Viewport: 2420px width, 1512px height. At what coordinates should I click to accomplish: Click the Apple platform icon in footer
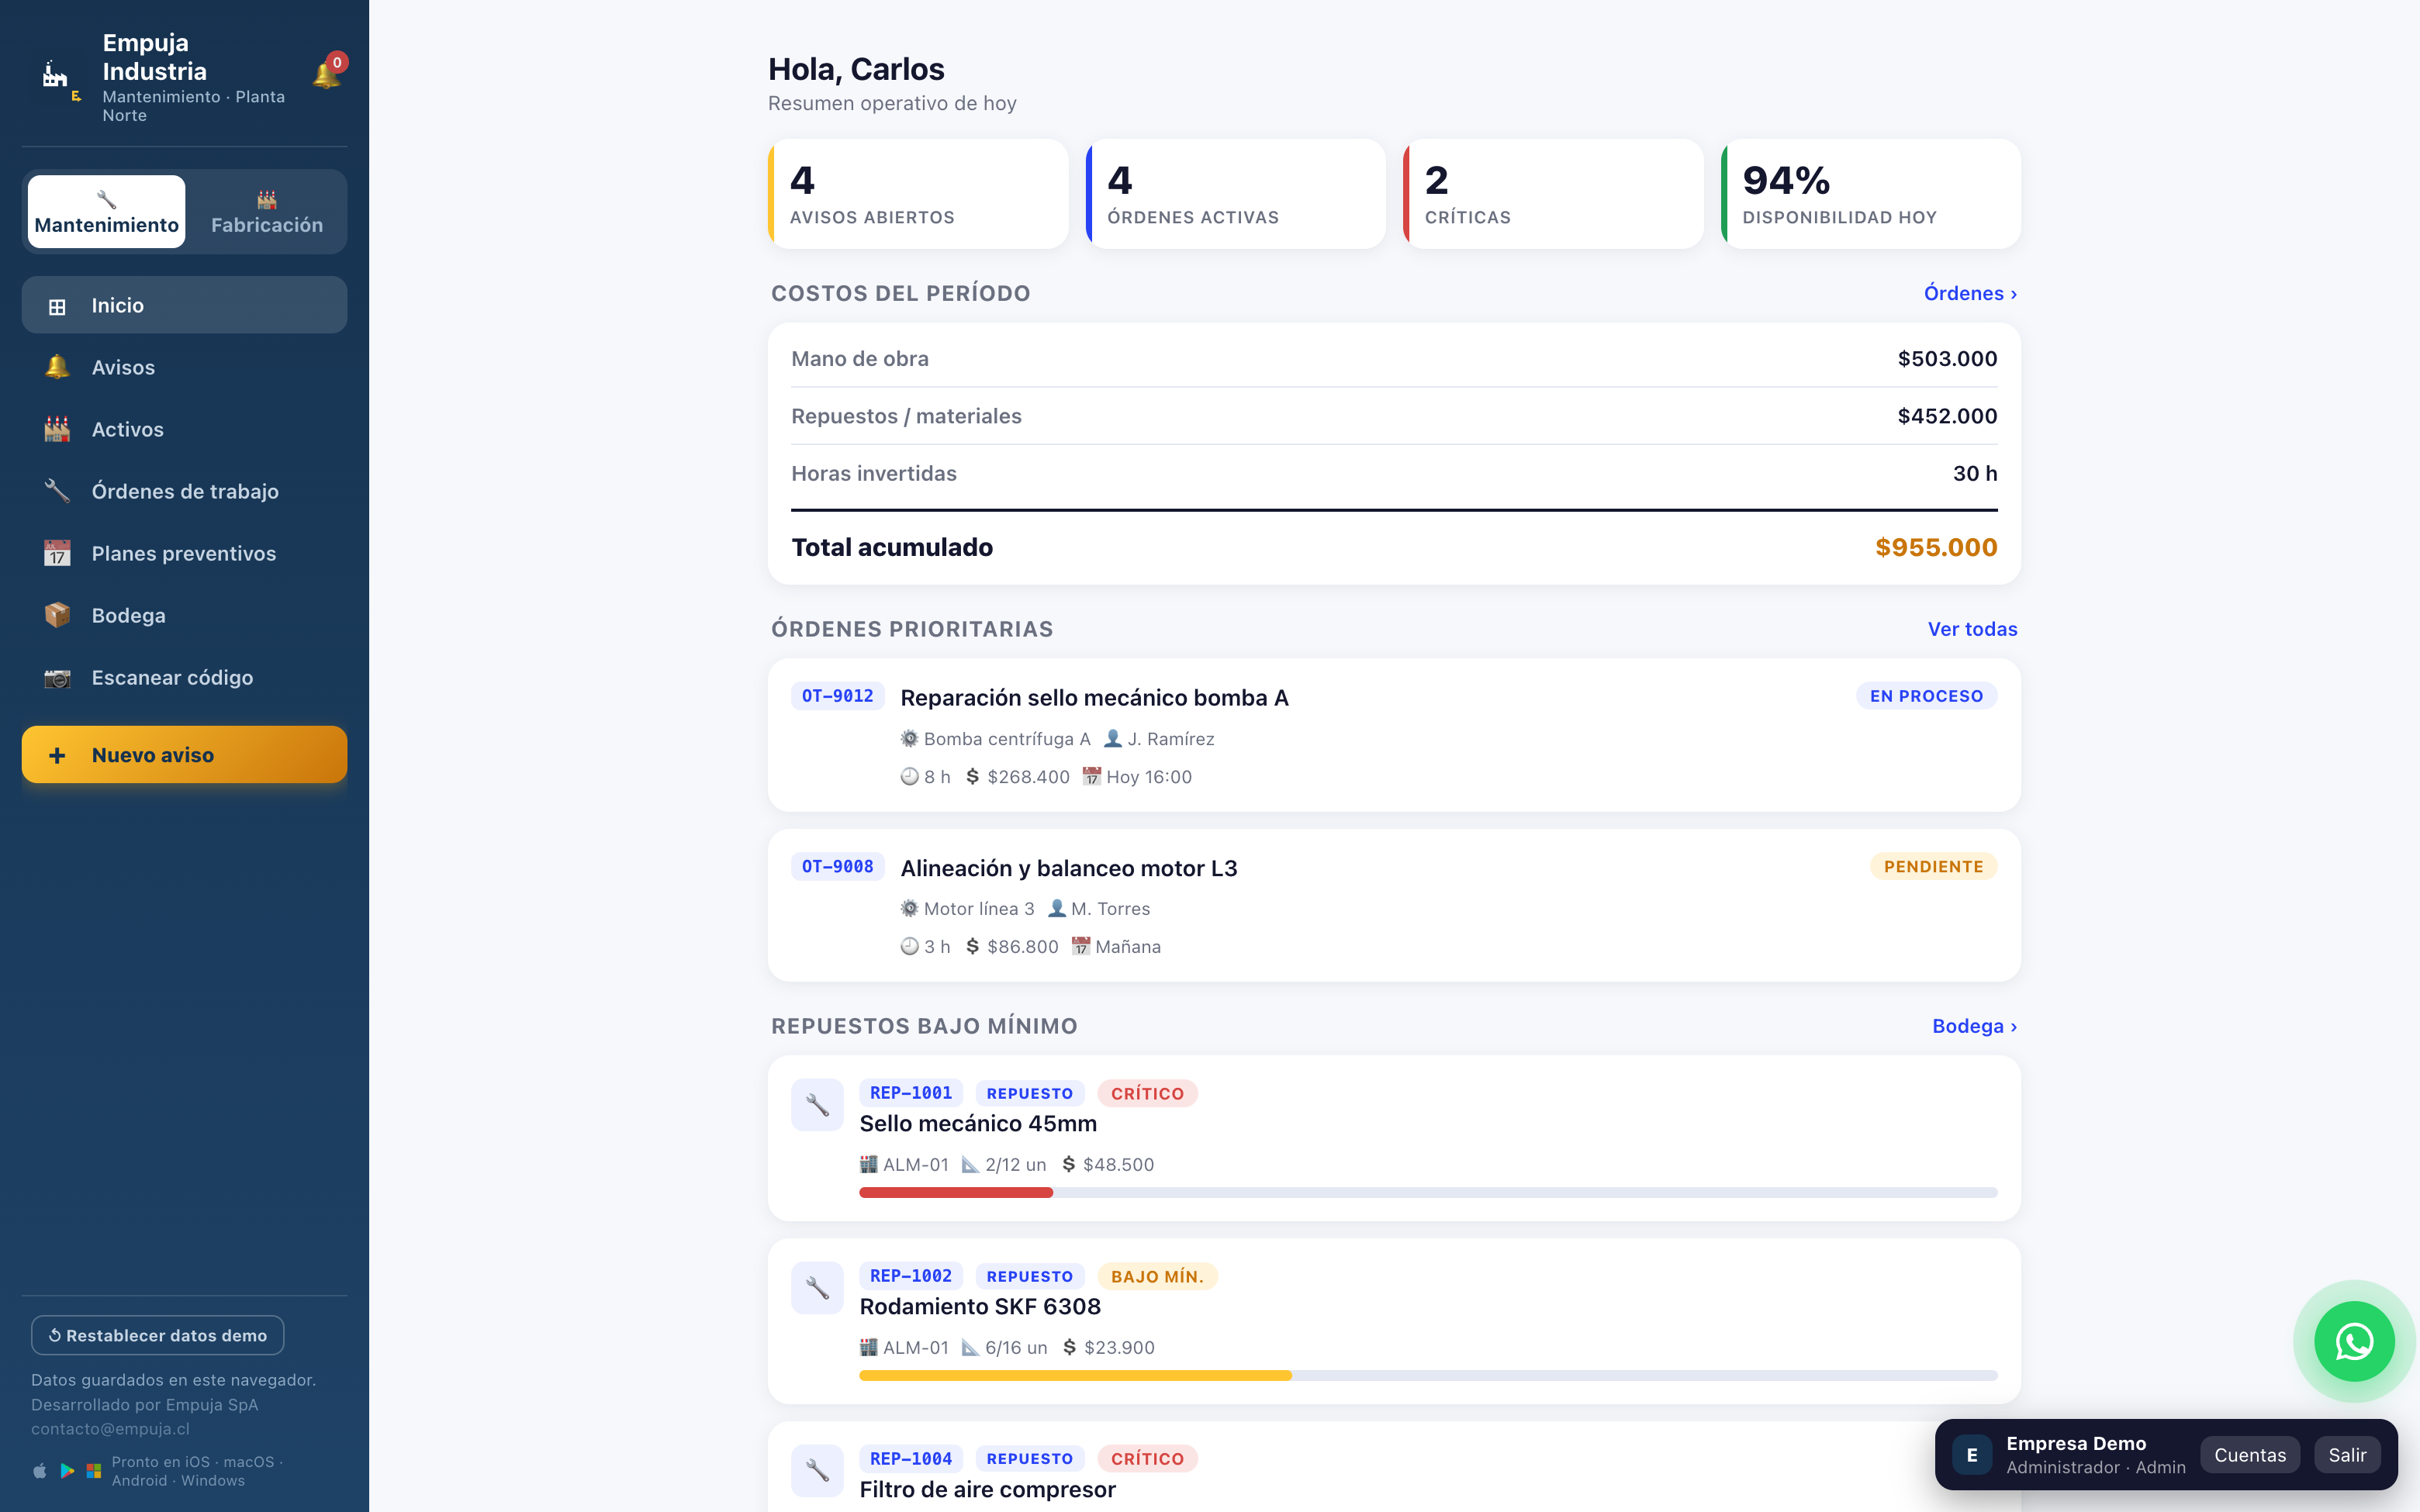point(40,1471)
